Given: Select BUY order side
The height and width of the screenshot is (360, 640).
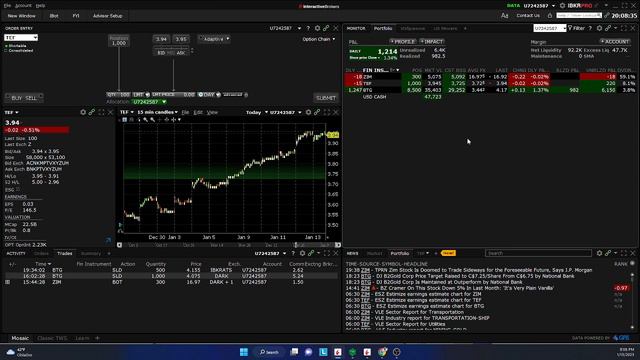Looking at the screenshot, I should click(x=16, y=98).
